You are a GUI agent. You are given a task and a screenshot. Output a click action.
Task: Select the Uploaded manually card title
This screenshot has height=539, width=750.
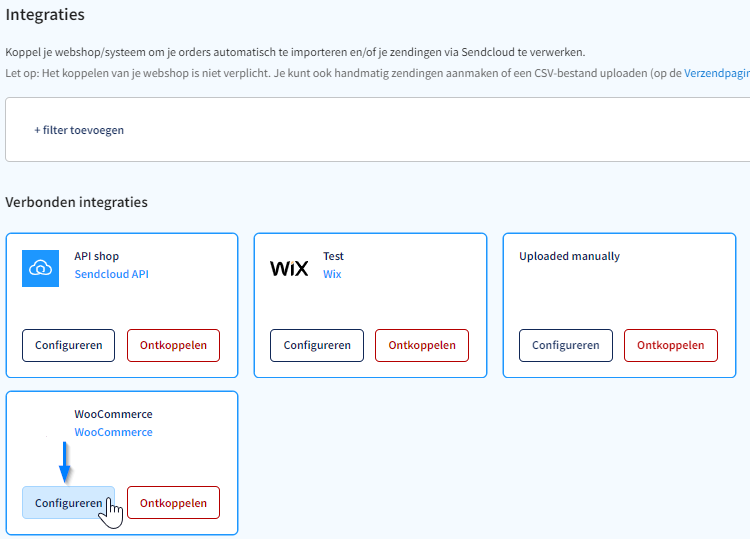(x=570, y=256)
